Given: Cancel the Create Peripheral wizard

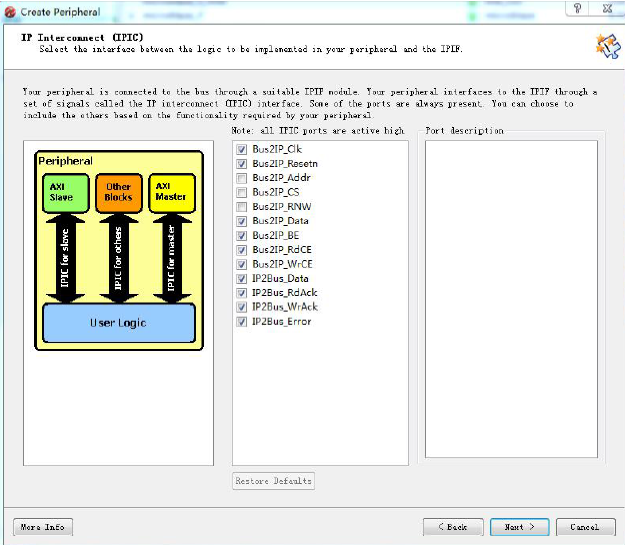Looking at the screenshot, I should (x=584, y=526).
